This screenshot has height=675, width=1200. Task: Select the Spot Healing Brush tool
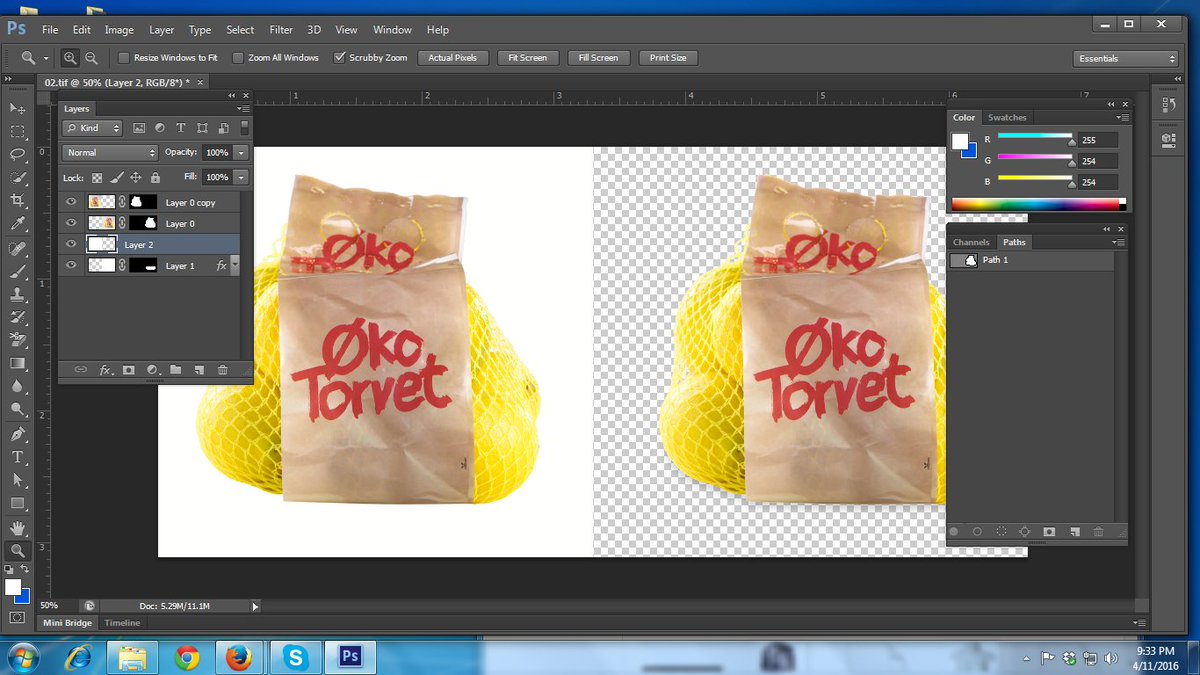[17, 248]
